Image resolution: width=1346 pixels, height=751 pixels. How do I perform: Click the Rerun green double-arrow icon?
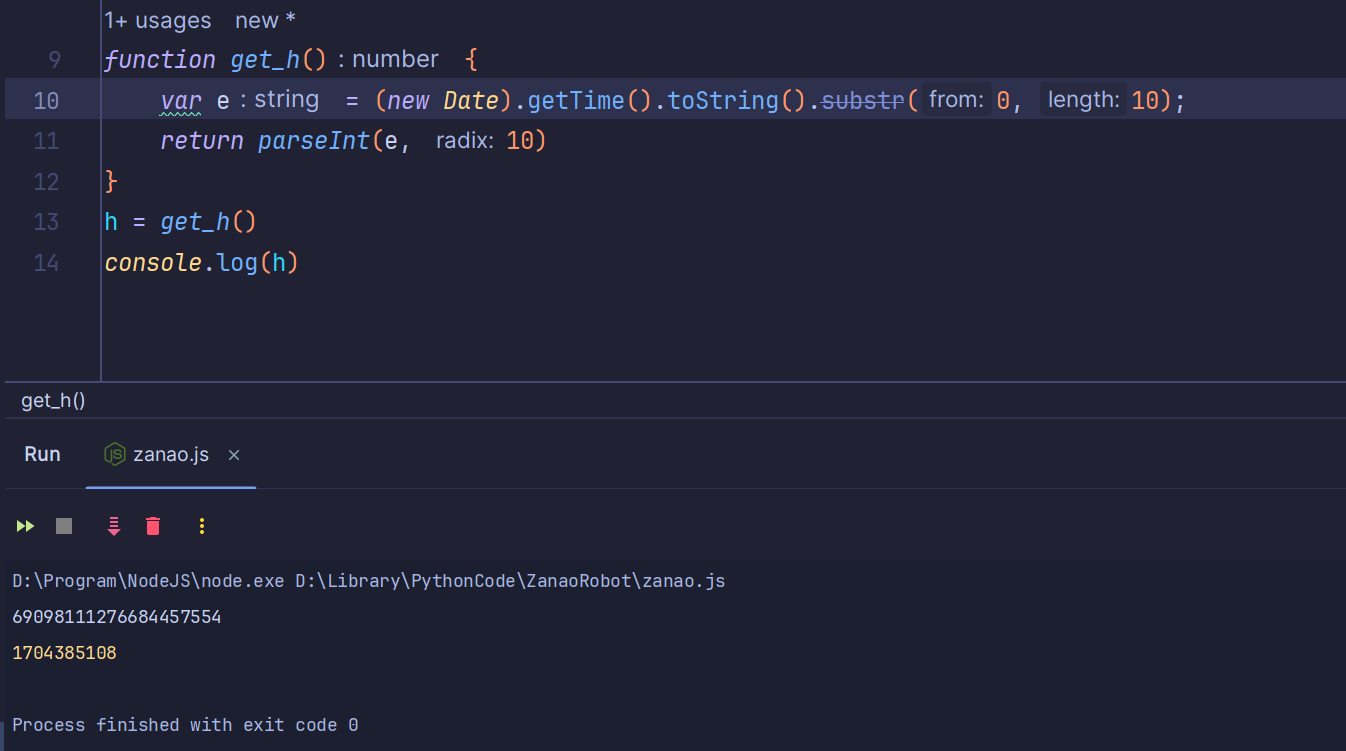25,526
